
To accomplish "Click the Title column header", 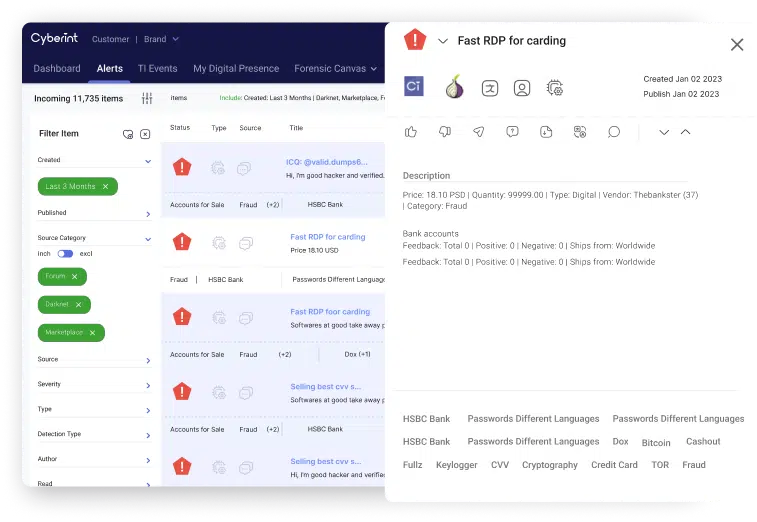I will (296, 127).
